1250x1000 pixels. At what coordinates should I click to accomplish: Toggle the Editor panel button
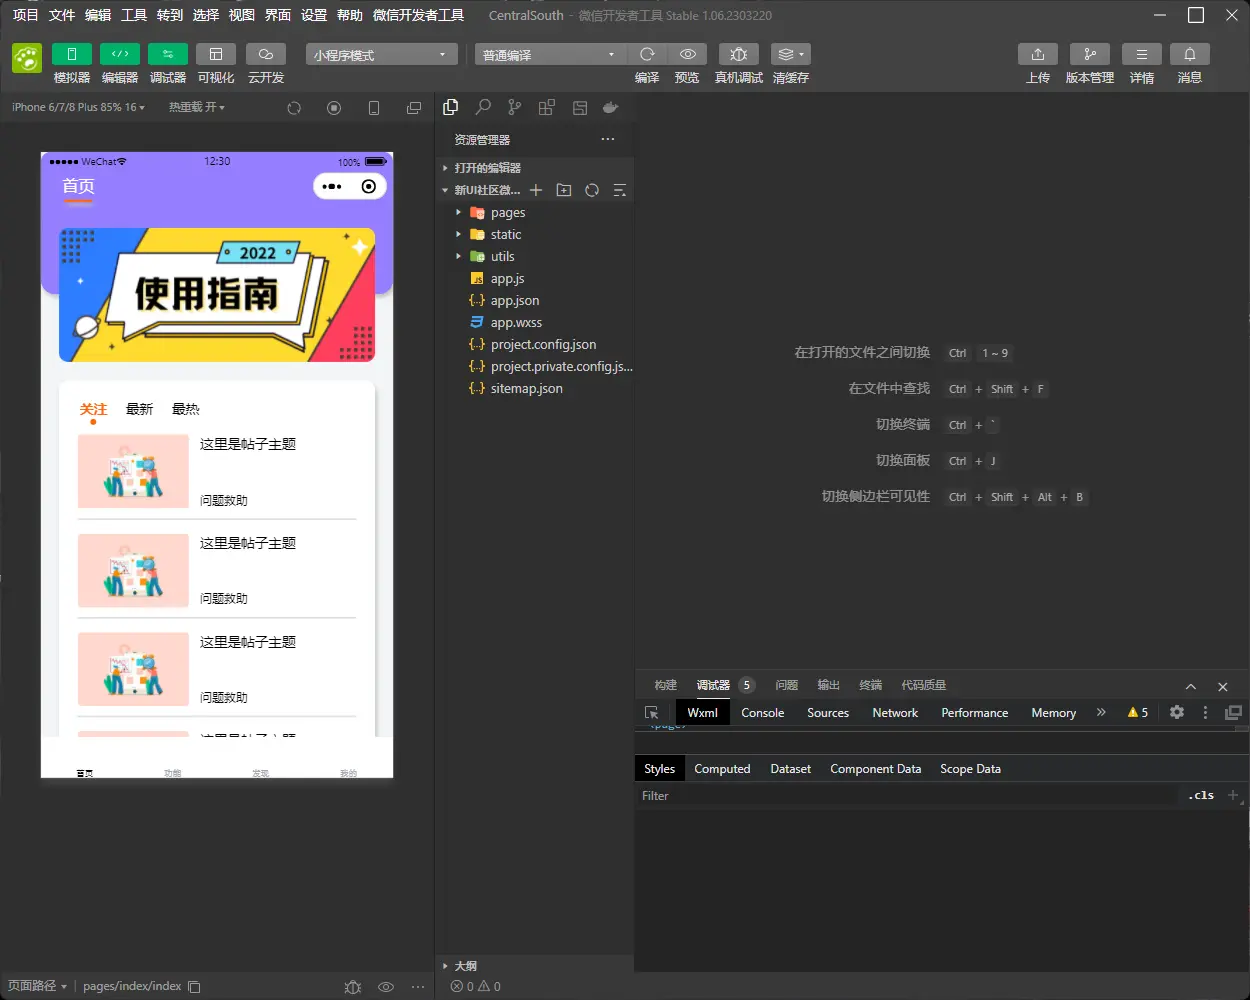[x=120, y=54]
